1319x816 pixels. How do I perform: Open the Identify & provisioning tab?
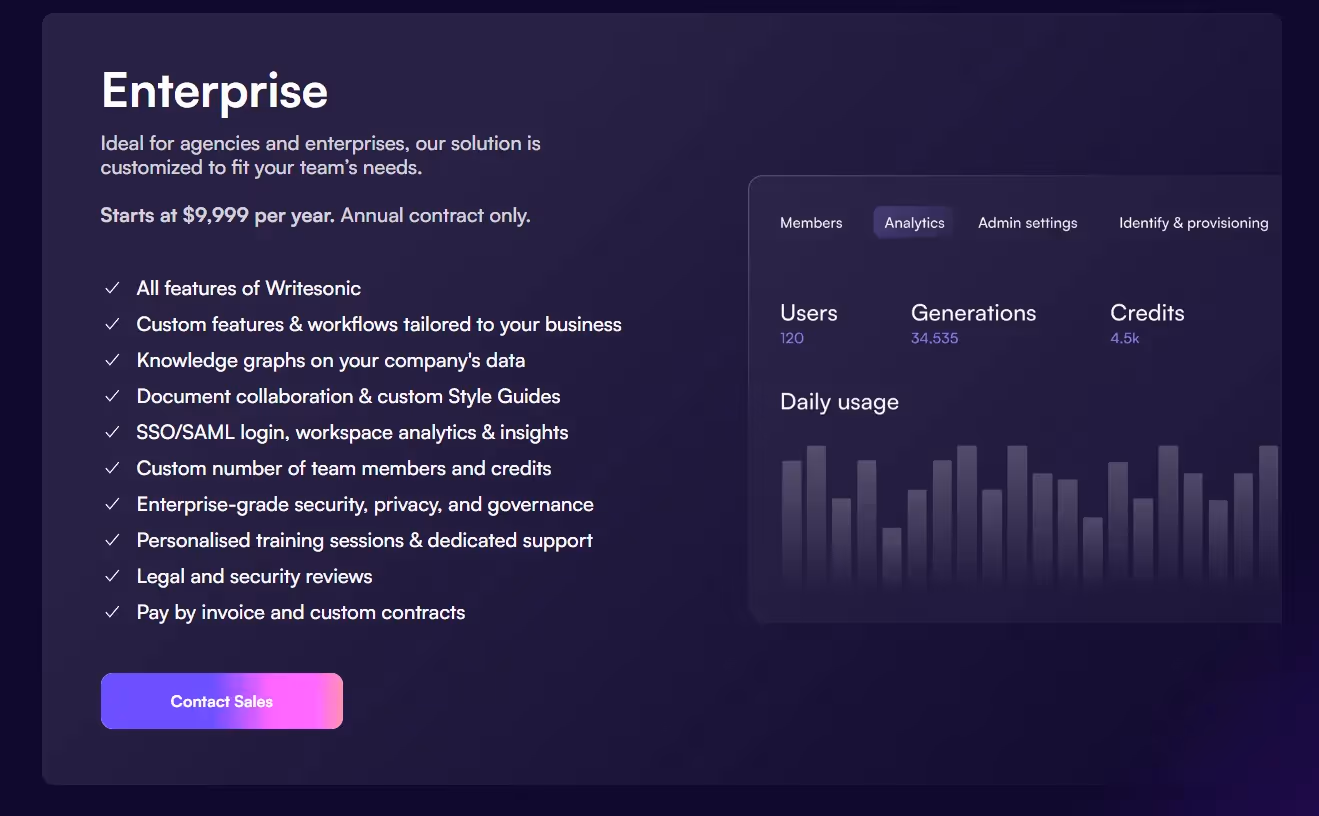click(1194, 223)
